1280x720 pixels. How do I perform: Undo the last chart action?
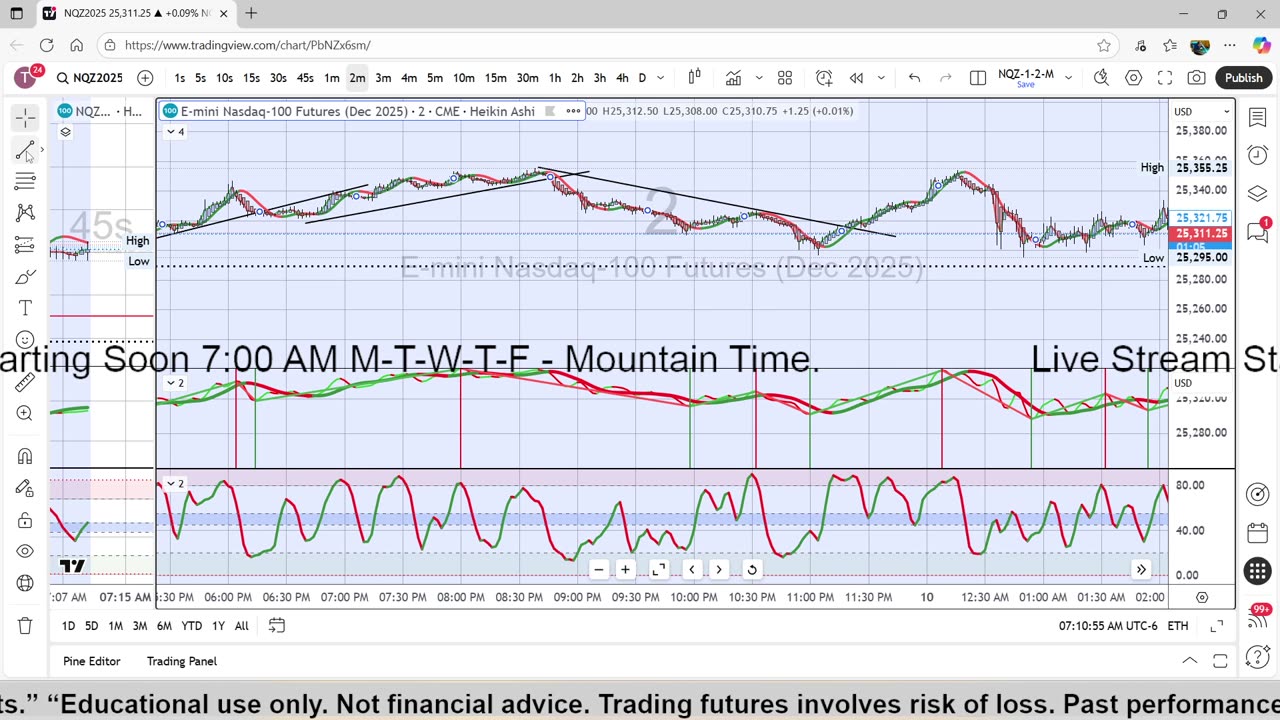914,78
